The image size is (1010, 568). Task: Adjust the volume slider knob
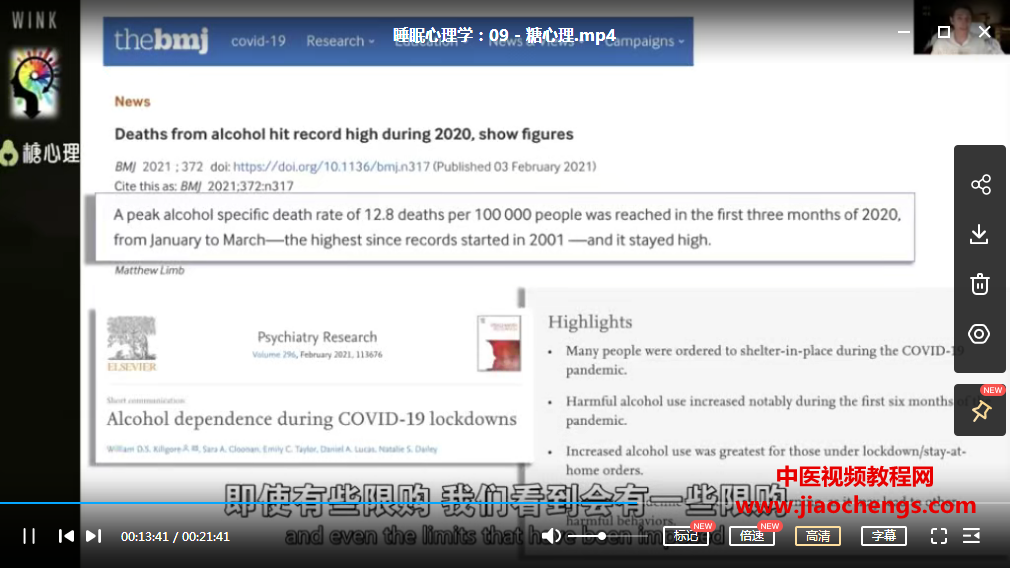tap(602, 536)
